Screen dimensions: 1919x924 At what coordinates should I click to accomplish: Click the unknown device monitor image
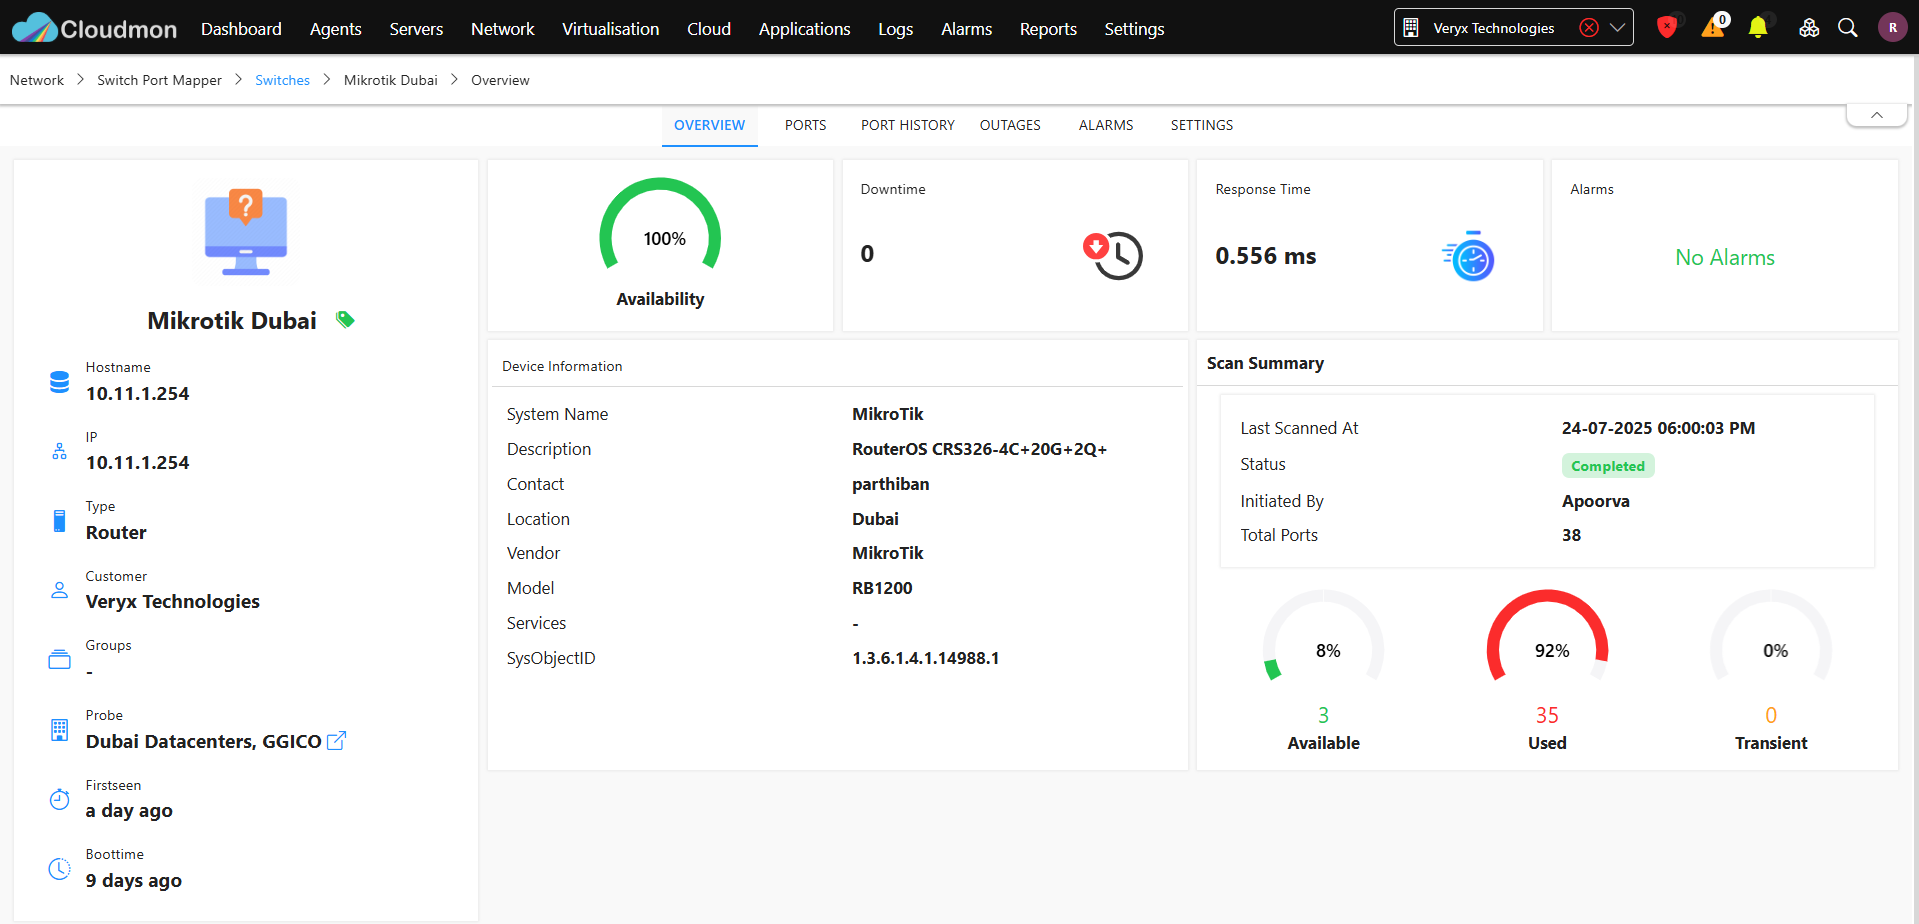[246, 232]
